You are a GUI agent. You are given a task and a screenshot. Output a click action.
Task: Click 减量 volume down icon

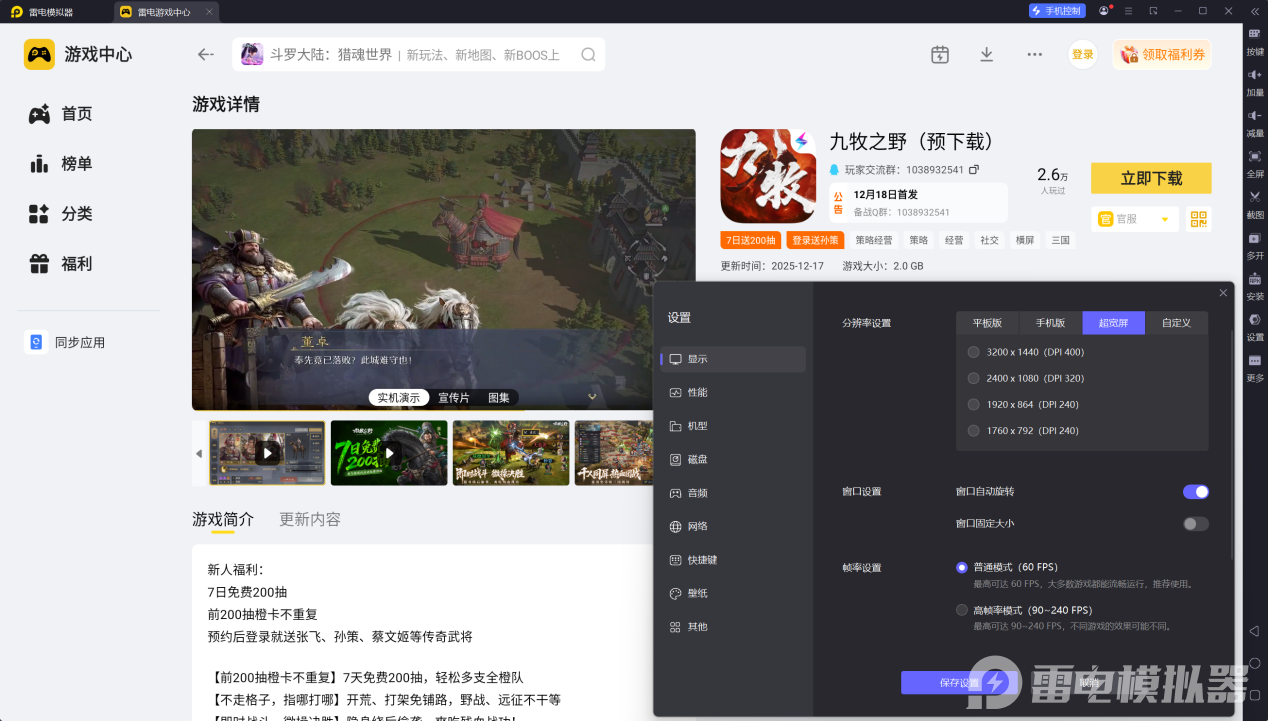pos(1255,116)
